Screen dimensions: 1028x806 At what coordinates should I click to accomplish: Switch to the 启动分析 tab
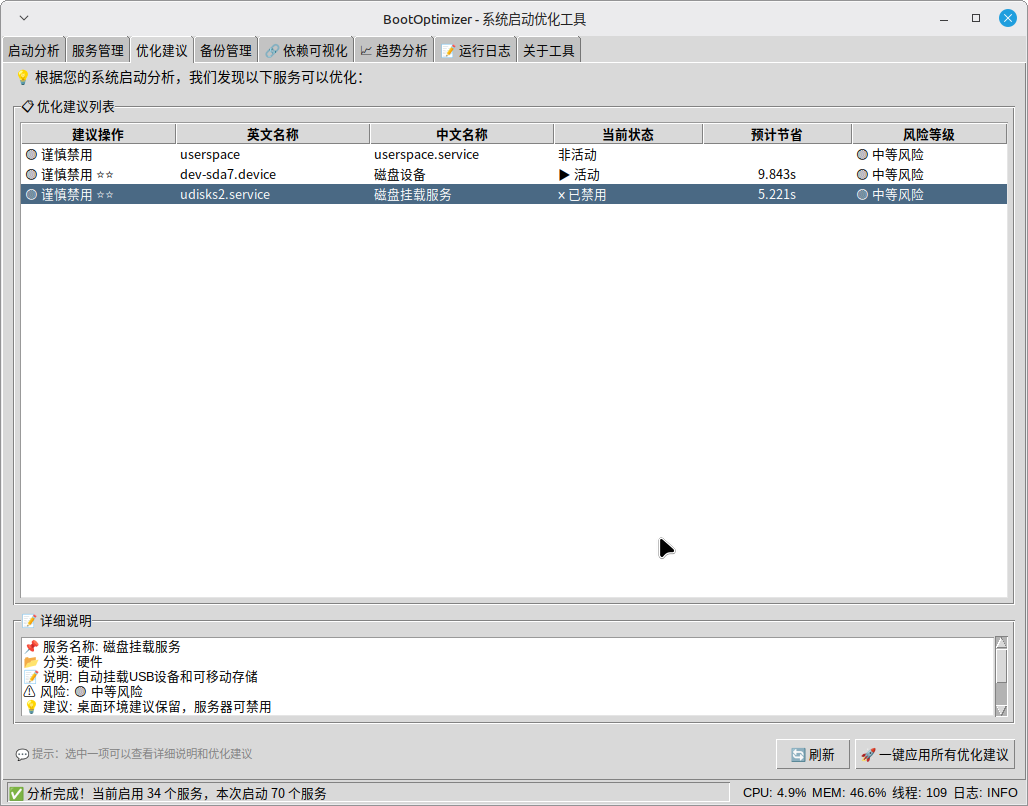pos(33,50)
